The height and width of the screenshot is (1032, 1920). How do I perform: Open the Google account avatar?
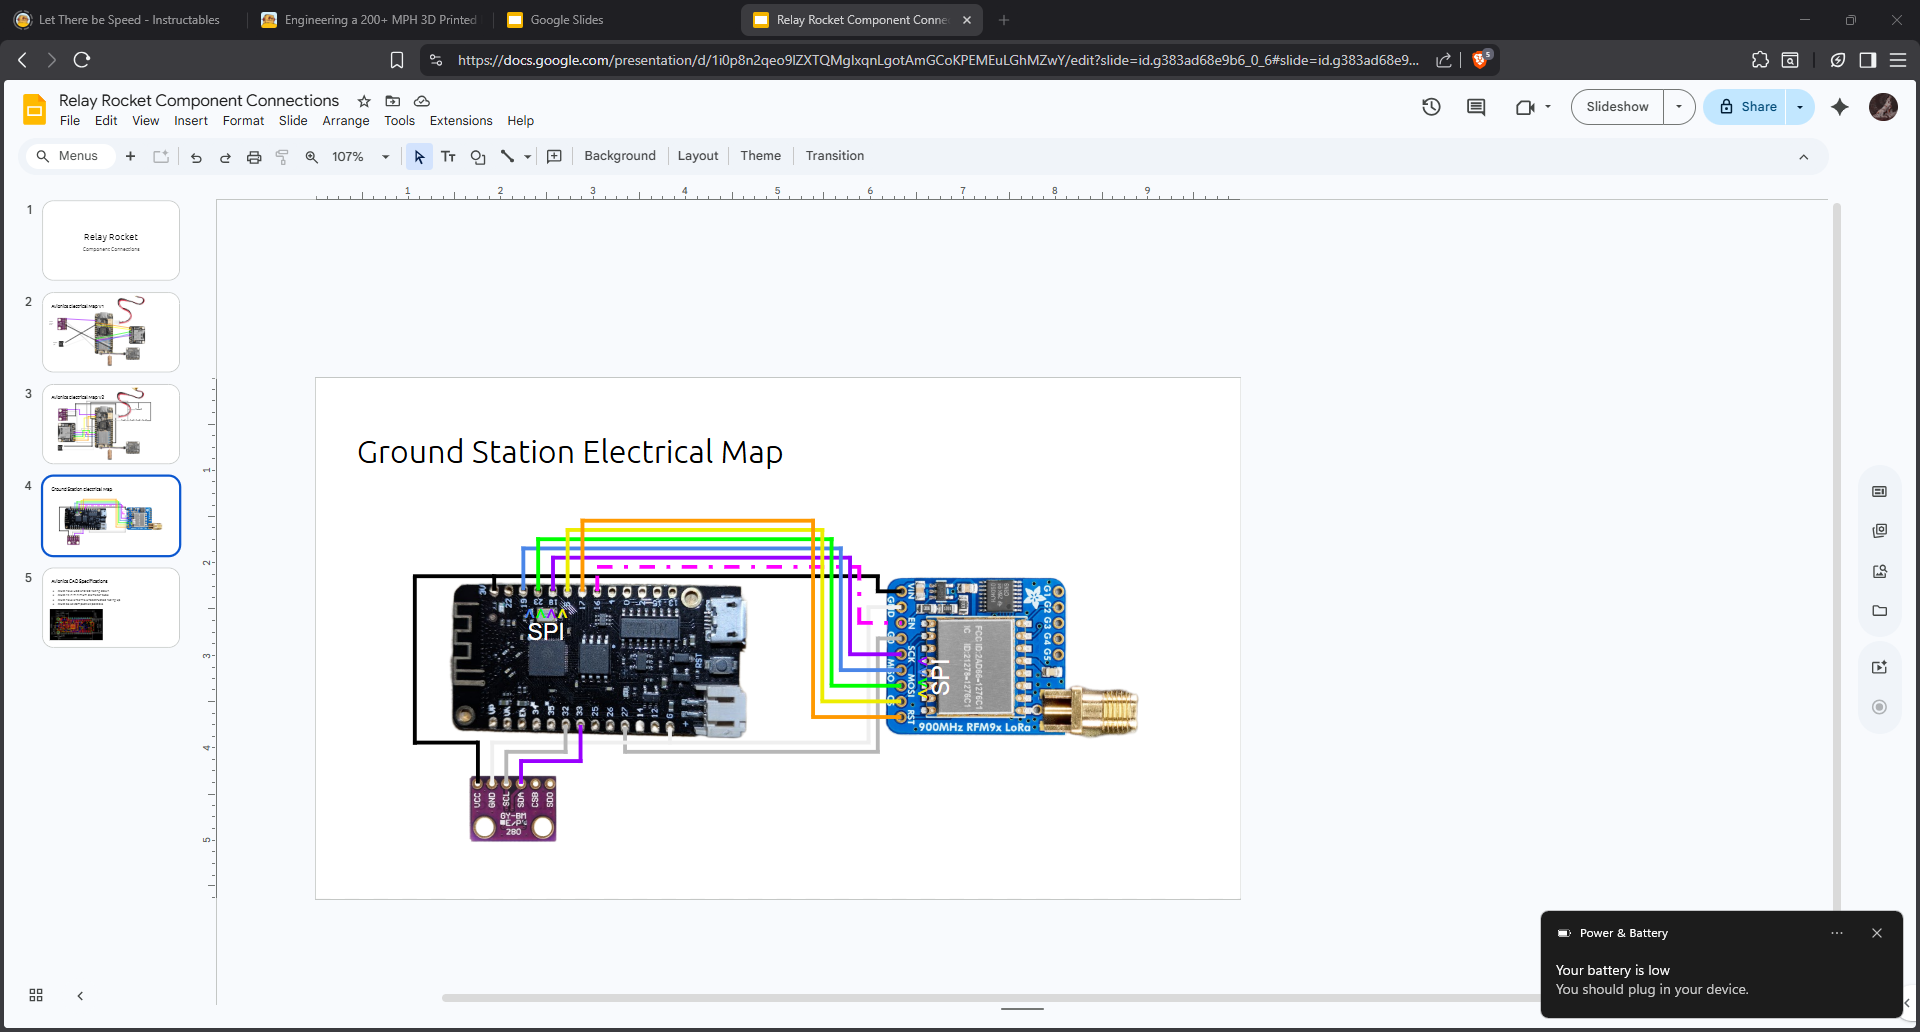pos(1883,107)
